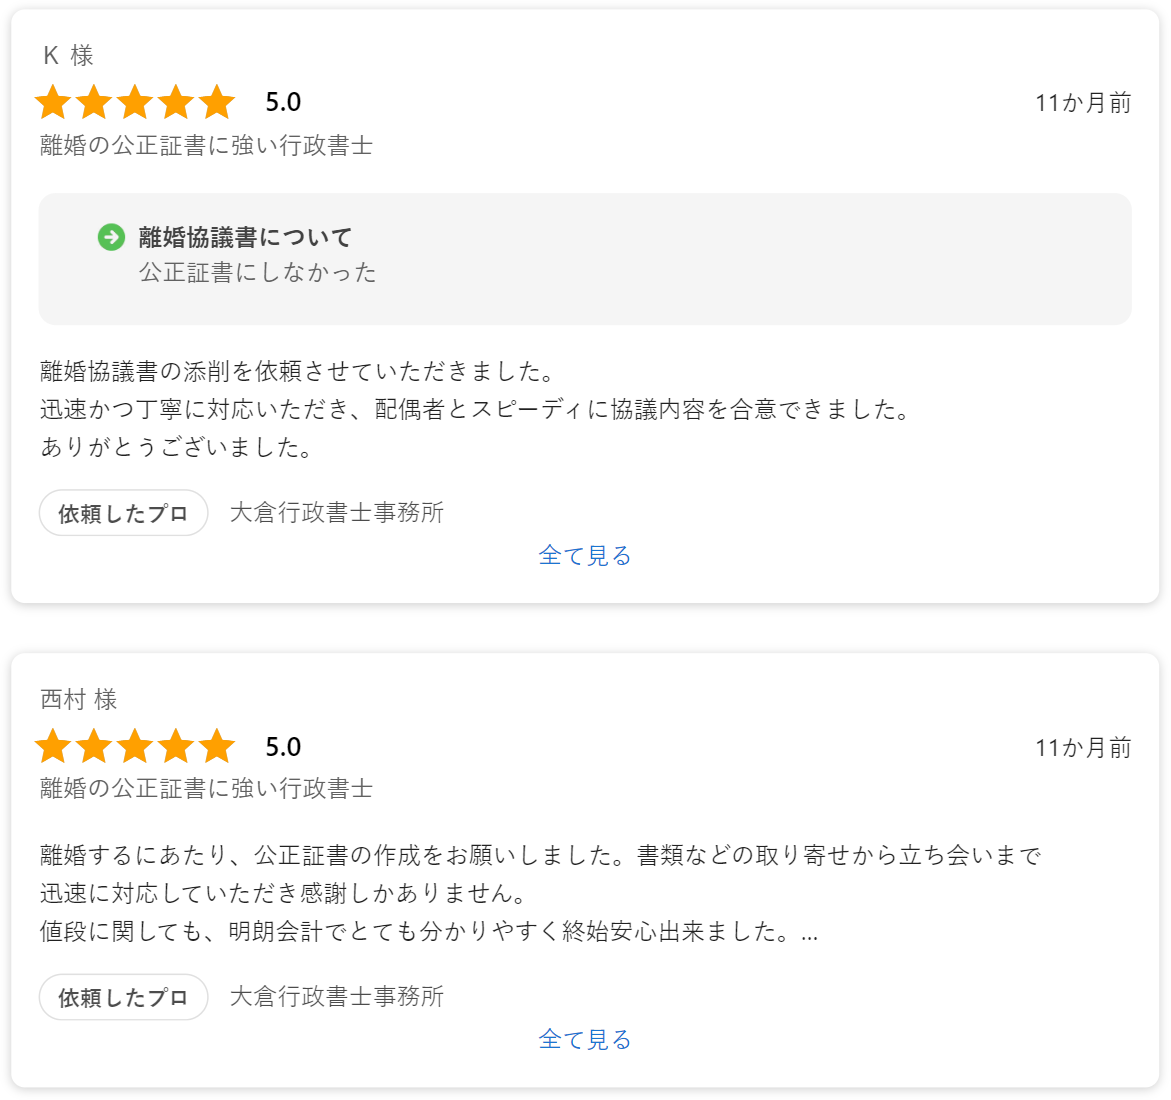Click third star in K 様 review

[135, 102]
